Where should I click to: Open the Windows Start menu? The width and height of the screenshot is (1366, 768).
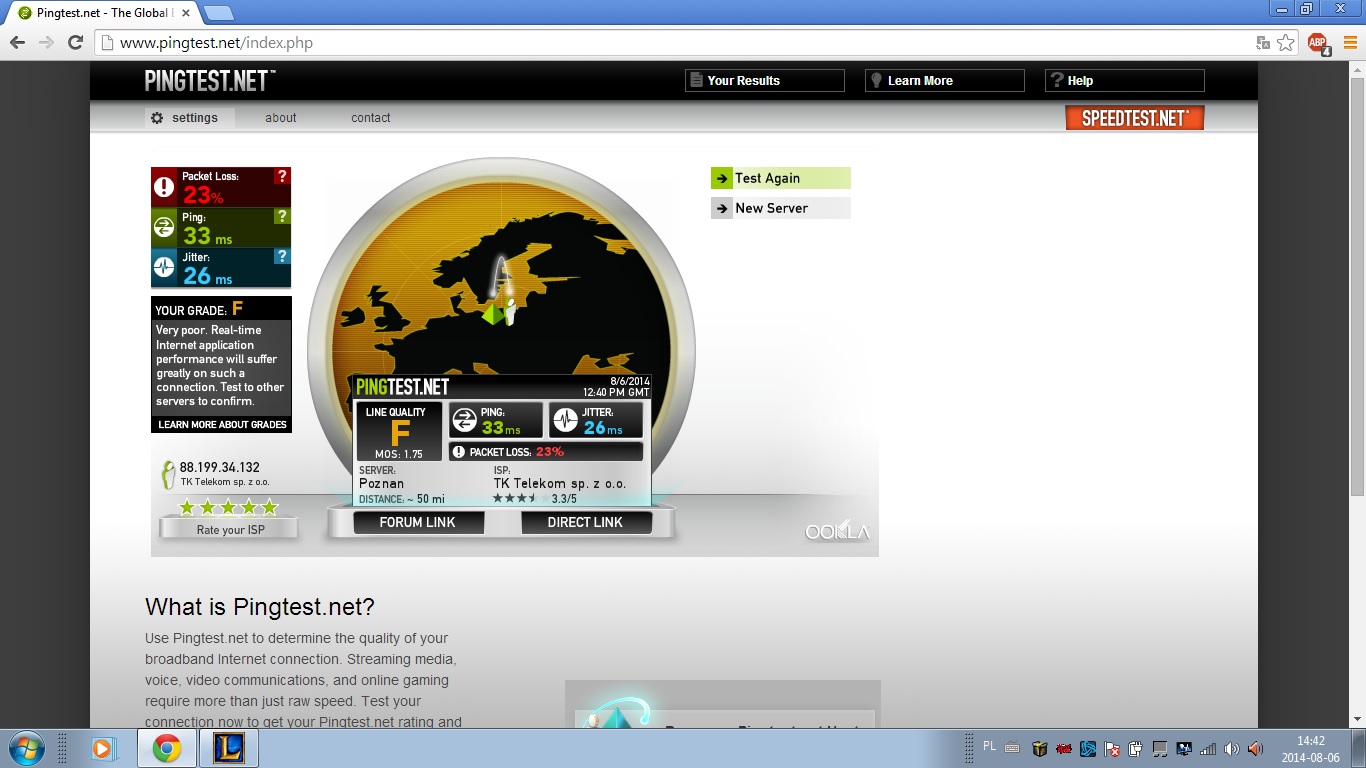pyautogui.click(x=26, y=748)
